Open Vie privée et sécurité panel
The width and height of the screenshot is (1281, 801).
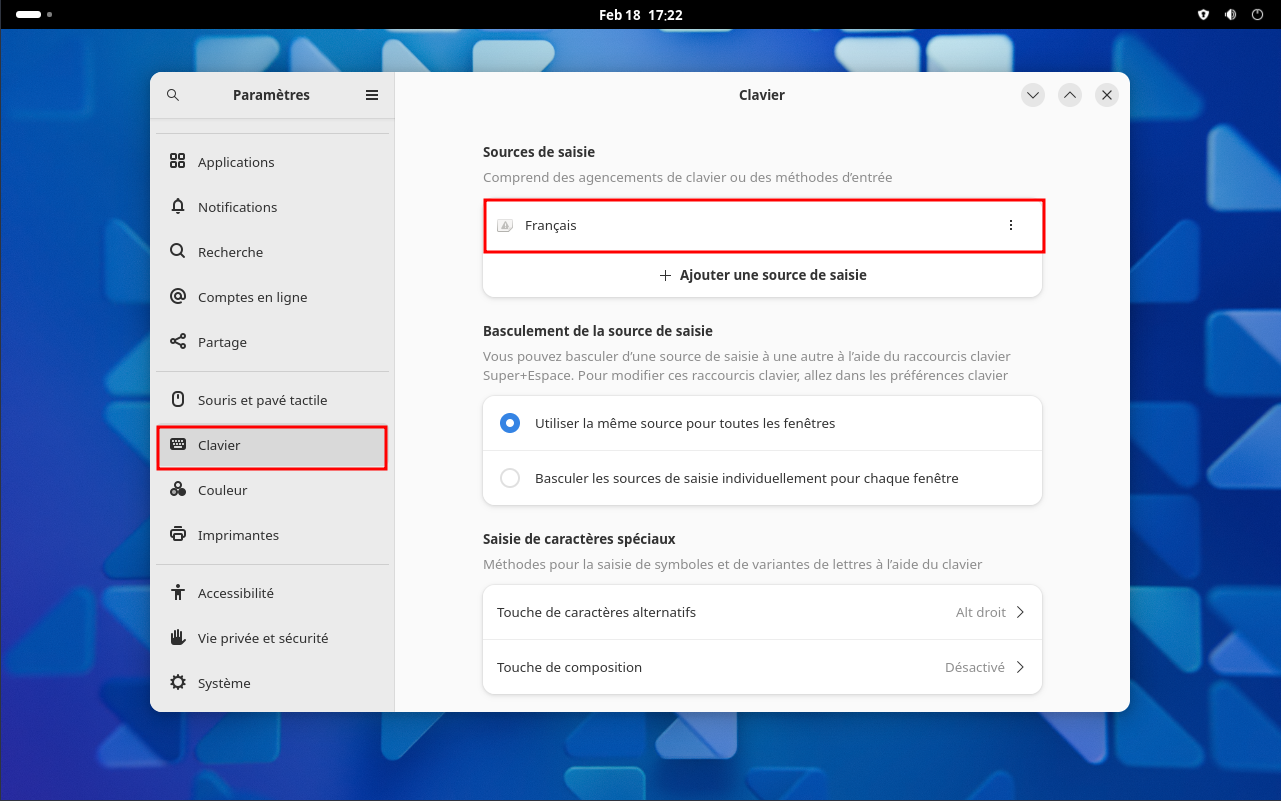coord(262,638)
